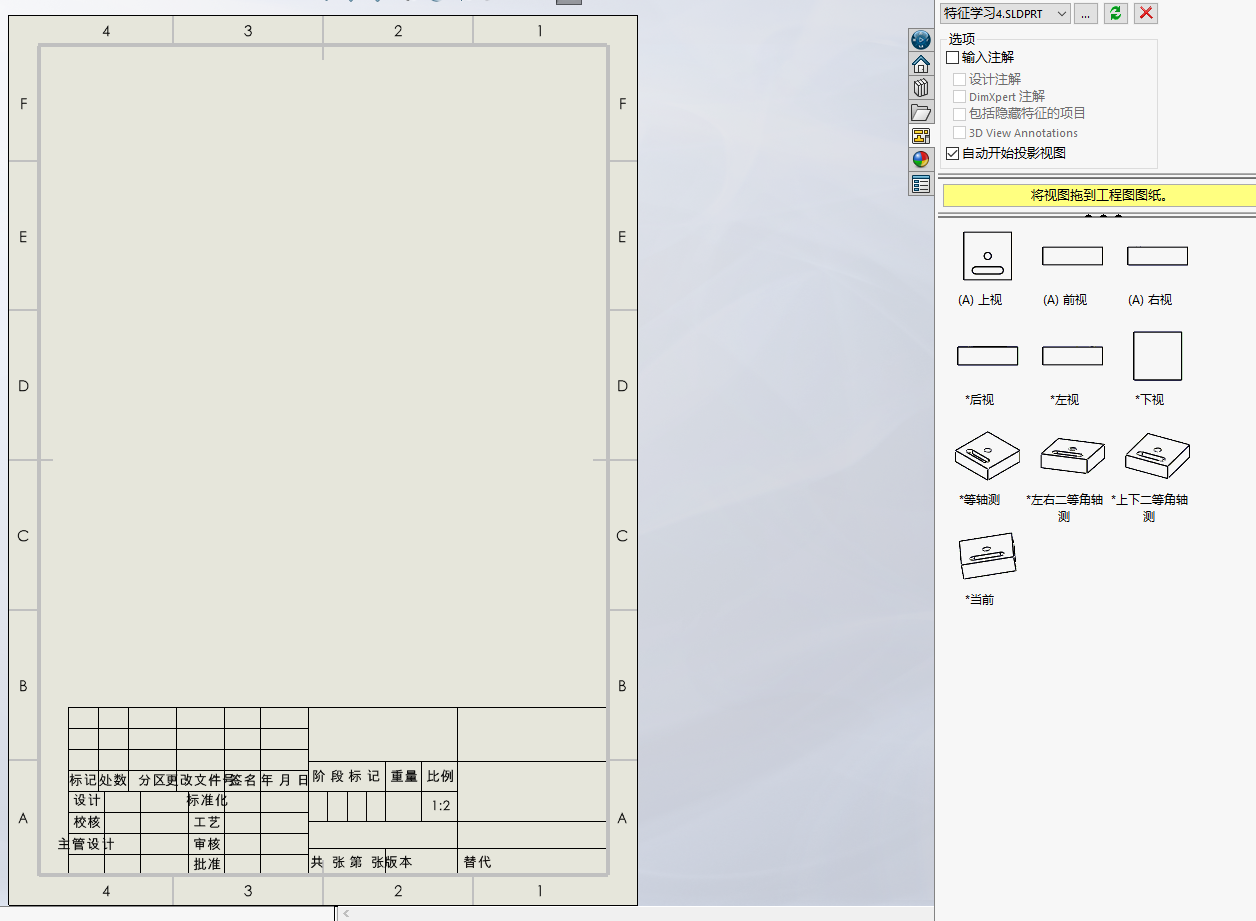
Task: Clear all views with the red X
Action: coord(1146,13)
